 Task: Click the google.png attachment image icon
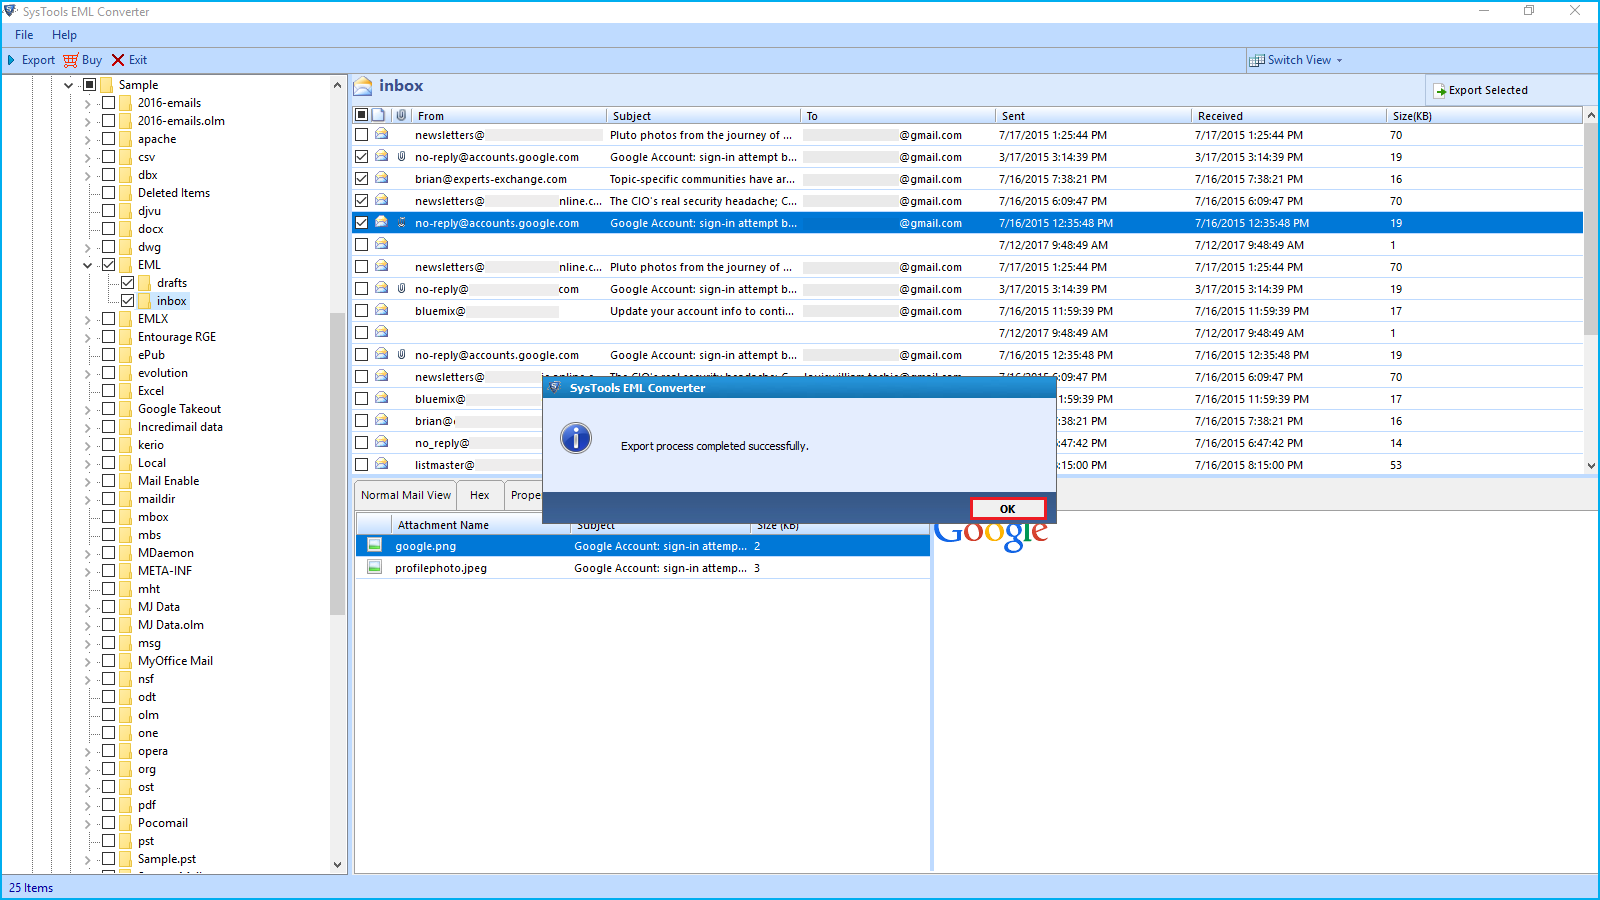tap(374, 545)
